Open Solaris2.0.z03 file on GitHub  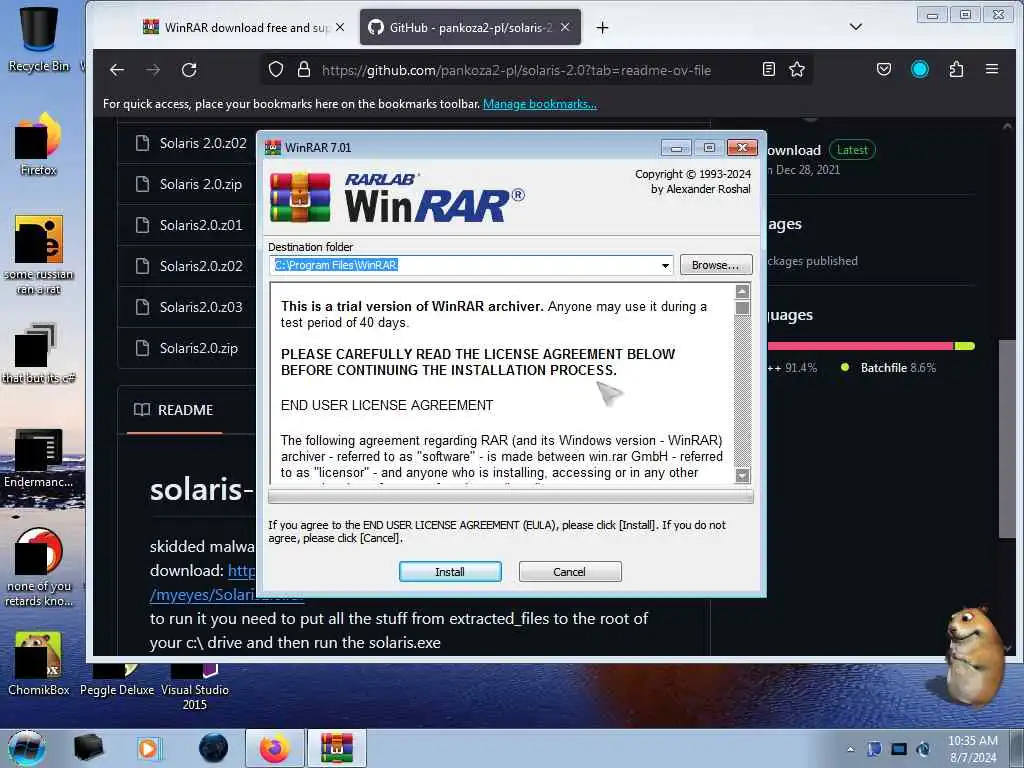pyautogui.click(x=201, y=307)
